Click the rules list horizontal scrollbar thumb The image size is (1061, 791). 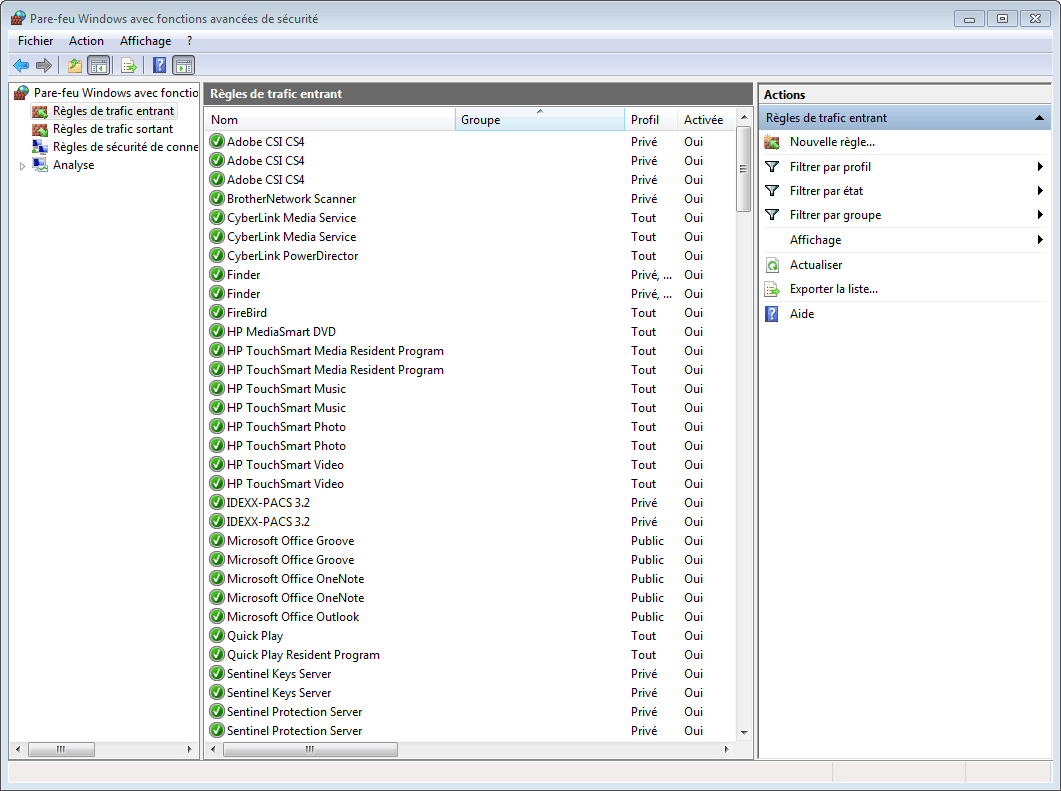310,749
